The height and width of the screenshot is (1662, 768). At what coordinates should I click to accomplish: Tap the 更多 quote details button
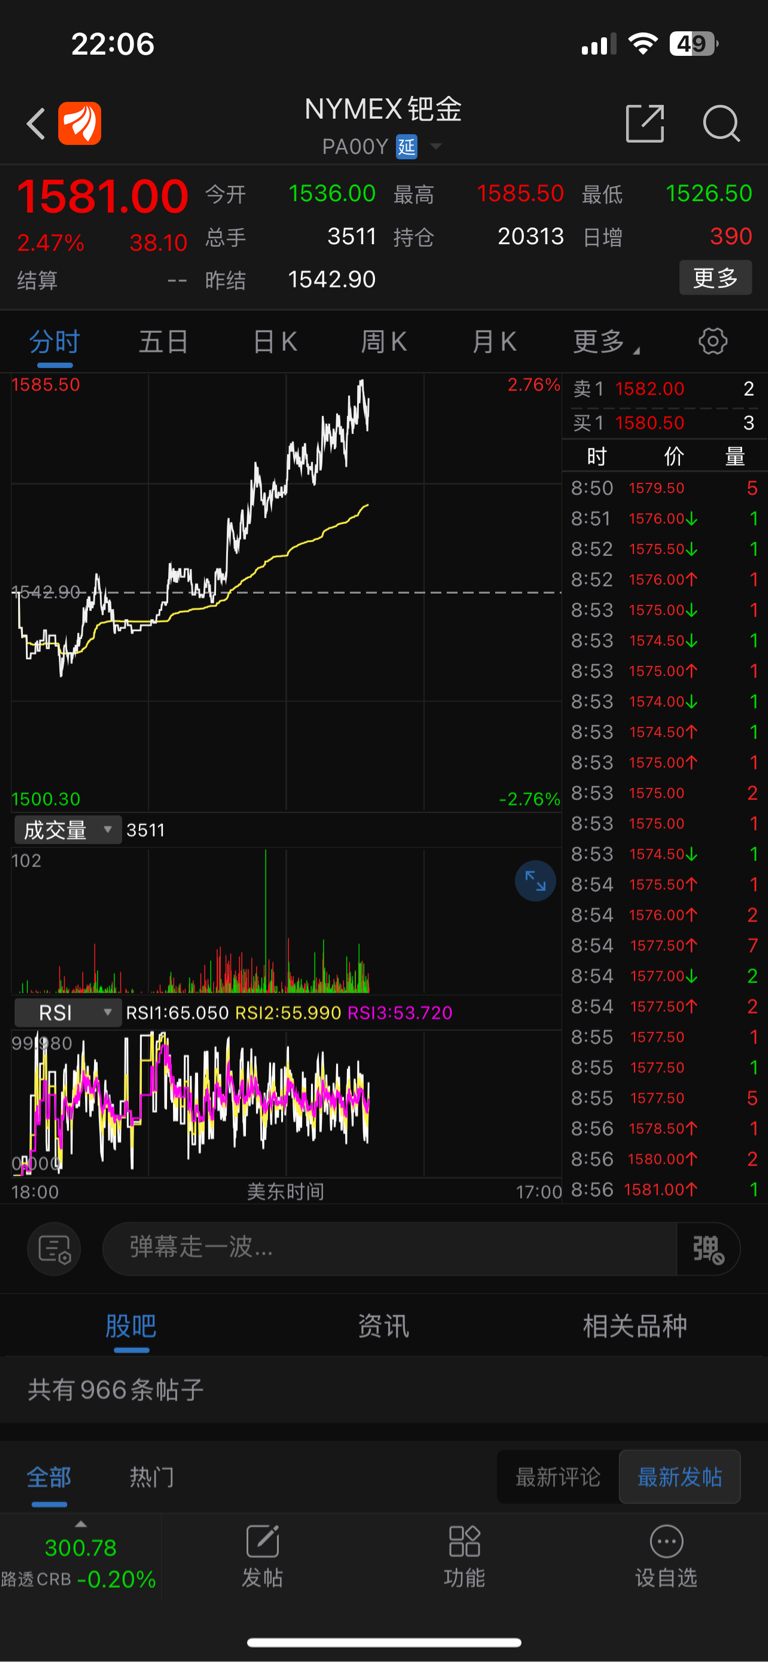[x=716, y=278]
